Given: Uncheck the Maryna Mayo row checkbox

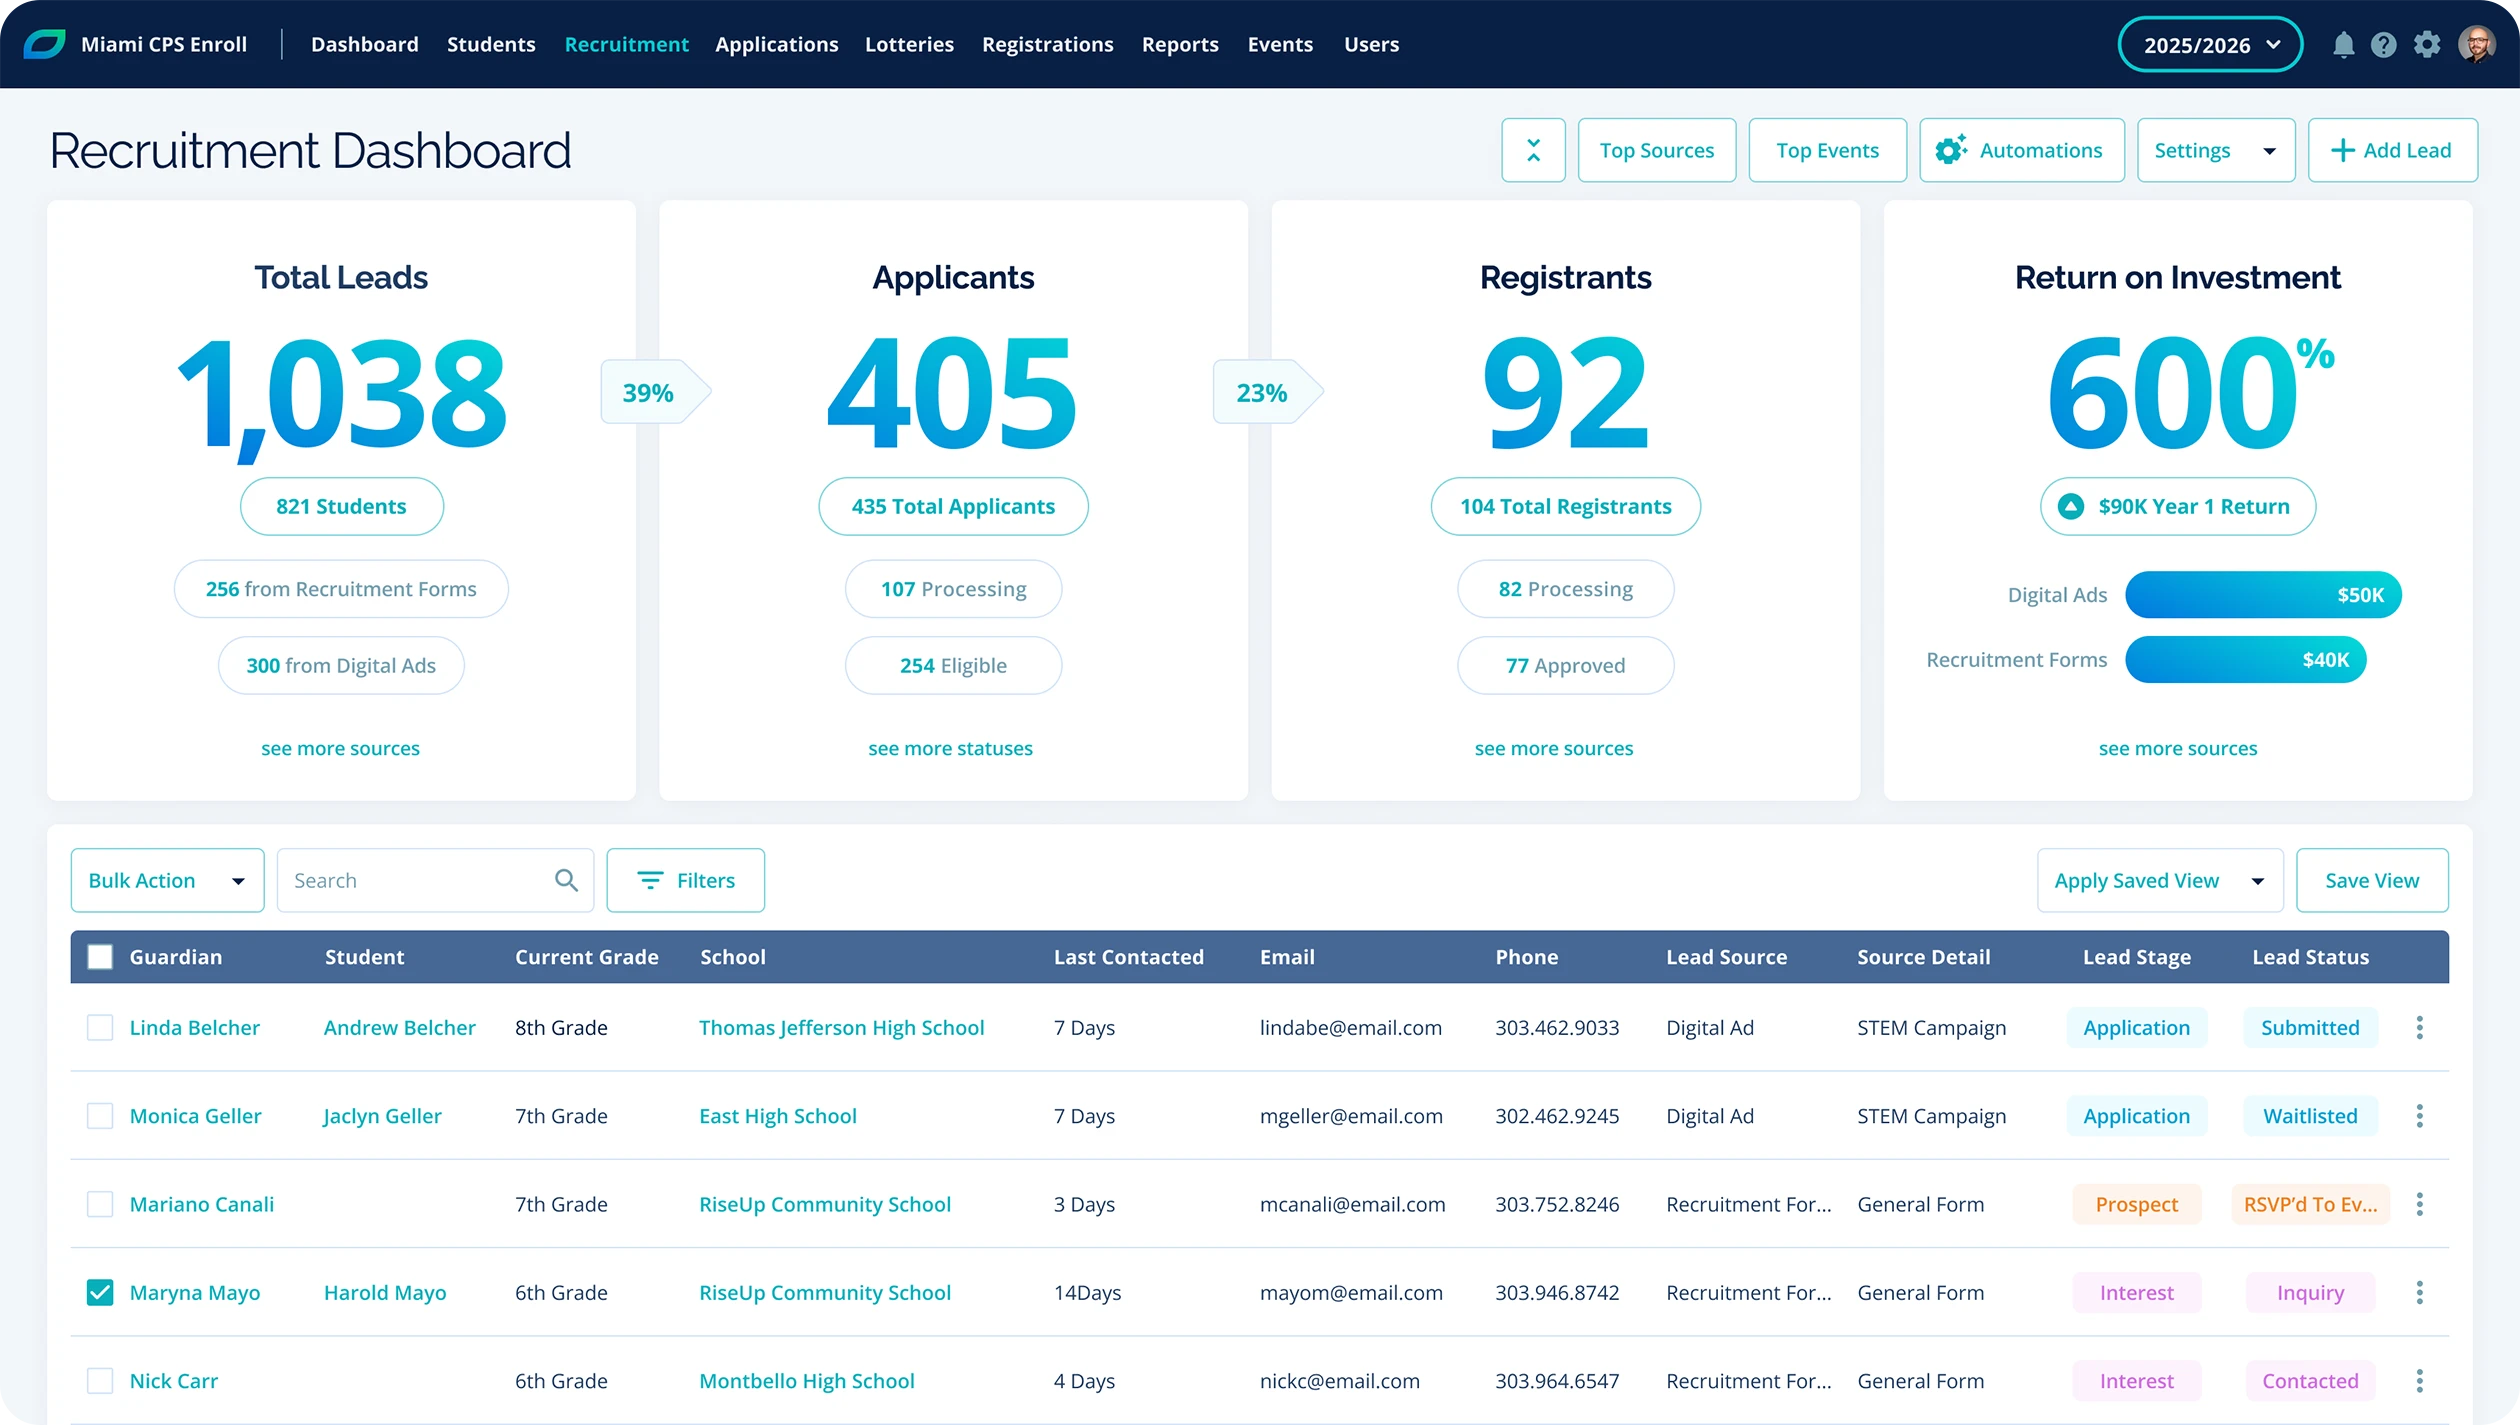Looking at the screenshot, I should 100,1293.
